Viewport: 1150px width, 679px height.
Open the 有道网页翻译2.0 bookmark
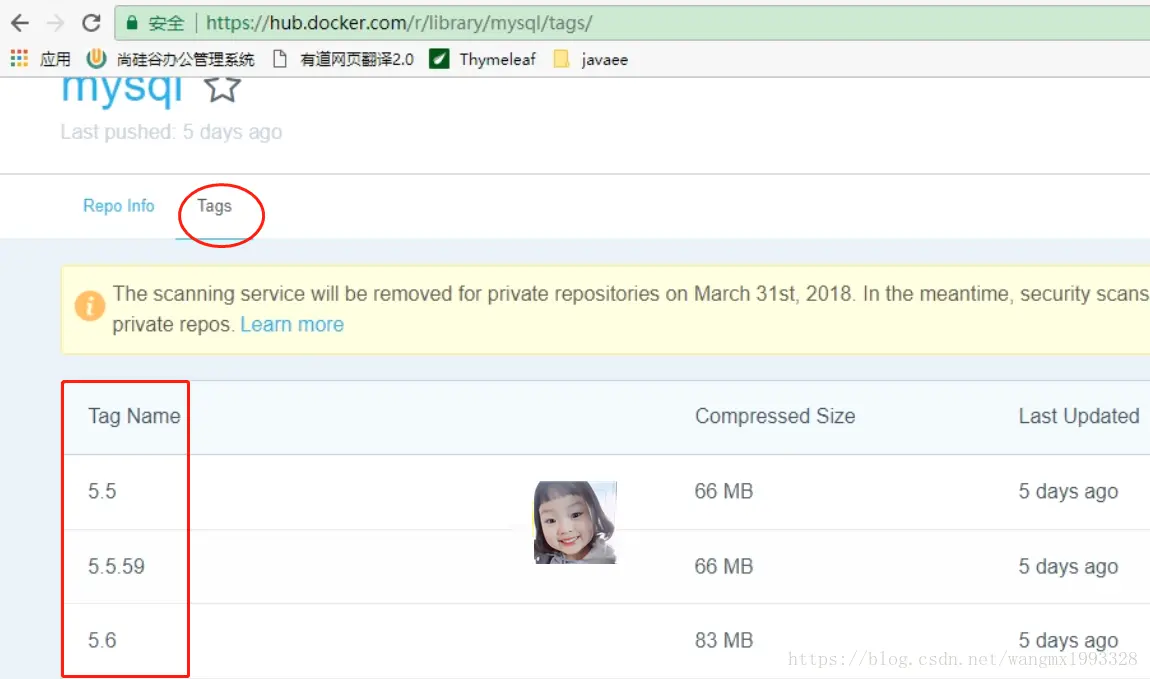click(343, 59)
